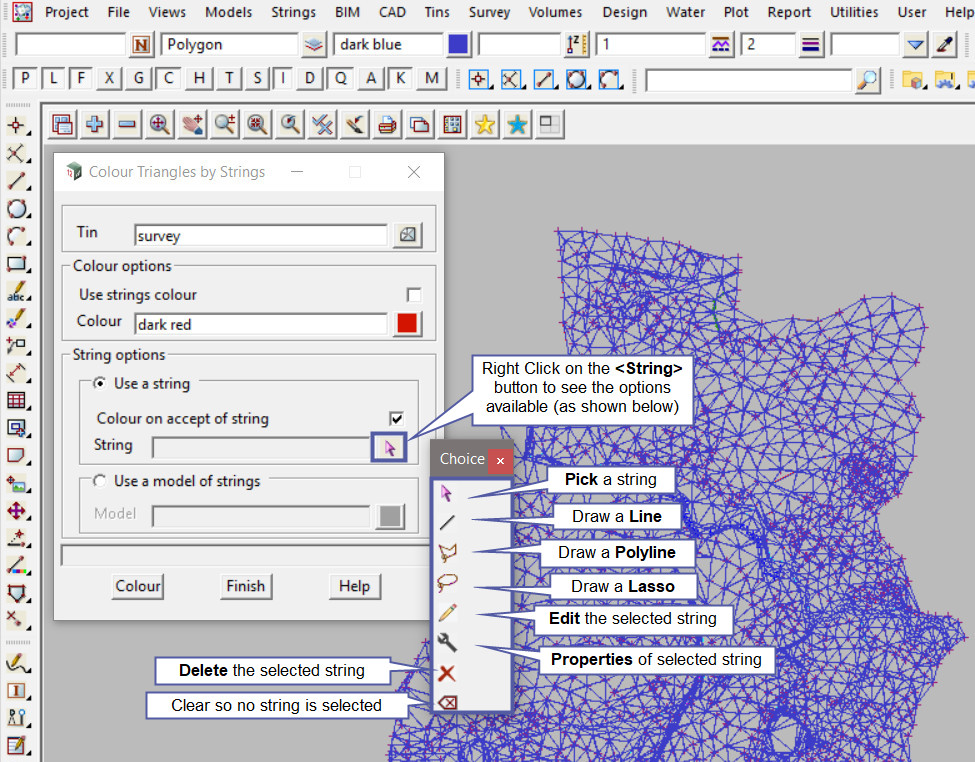Open the Tins menu
Screen dimensions: 975x762
coord(436,12)
